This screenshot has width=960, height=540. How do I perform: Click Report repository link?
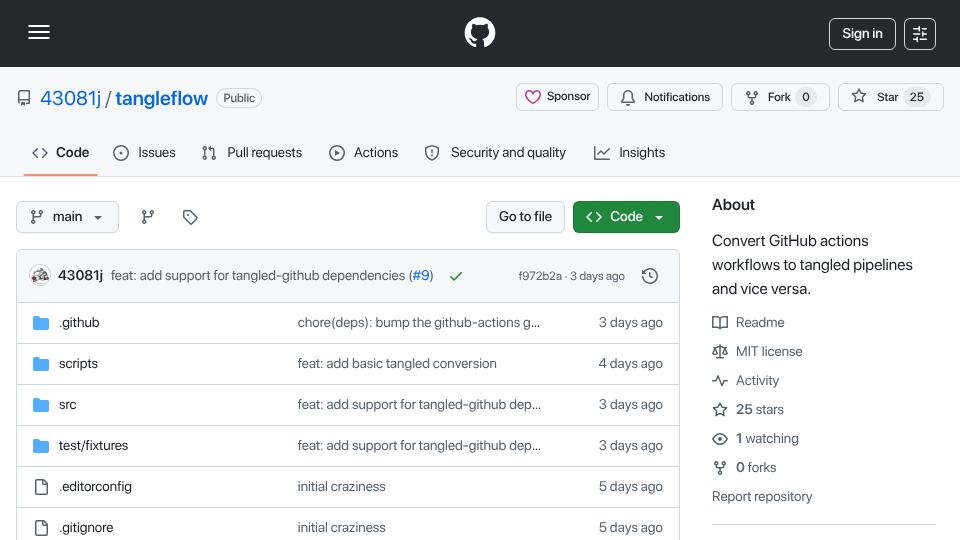762,497
